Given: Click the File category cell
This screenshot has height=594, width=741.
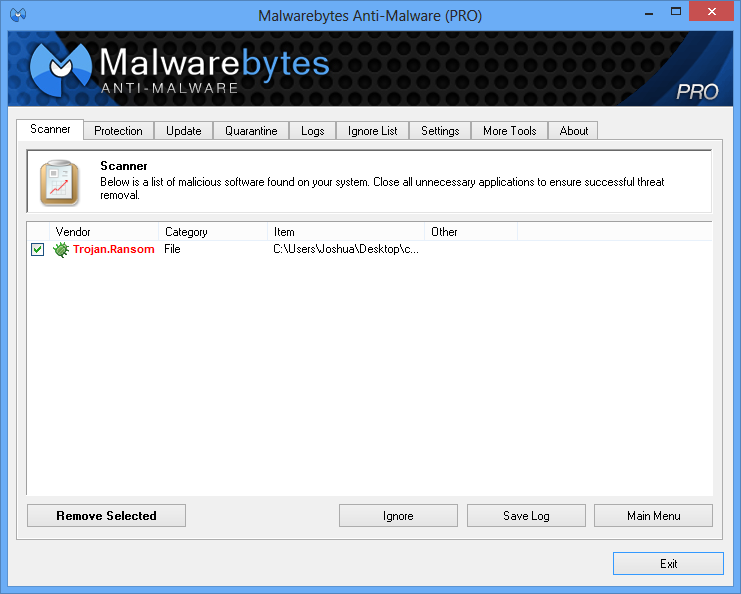Looking at the screenshot, I should (172, 249).
